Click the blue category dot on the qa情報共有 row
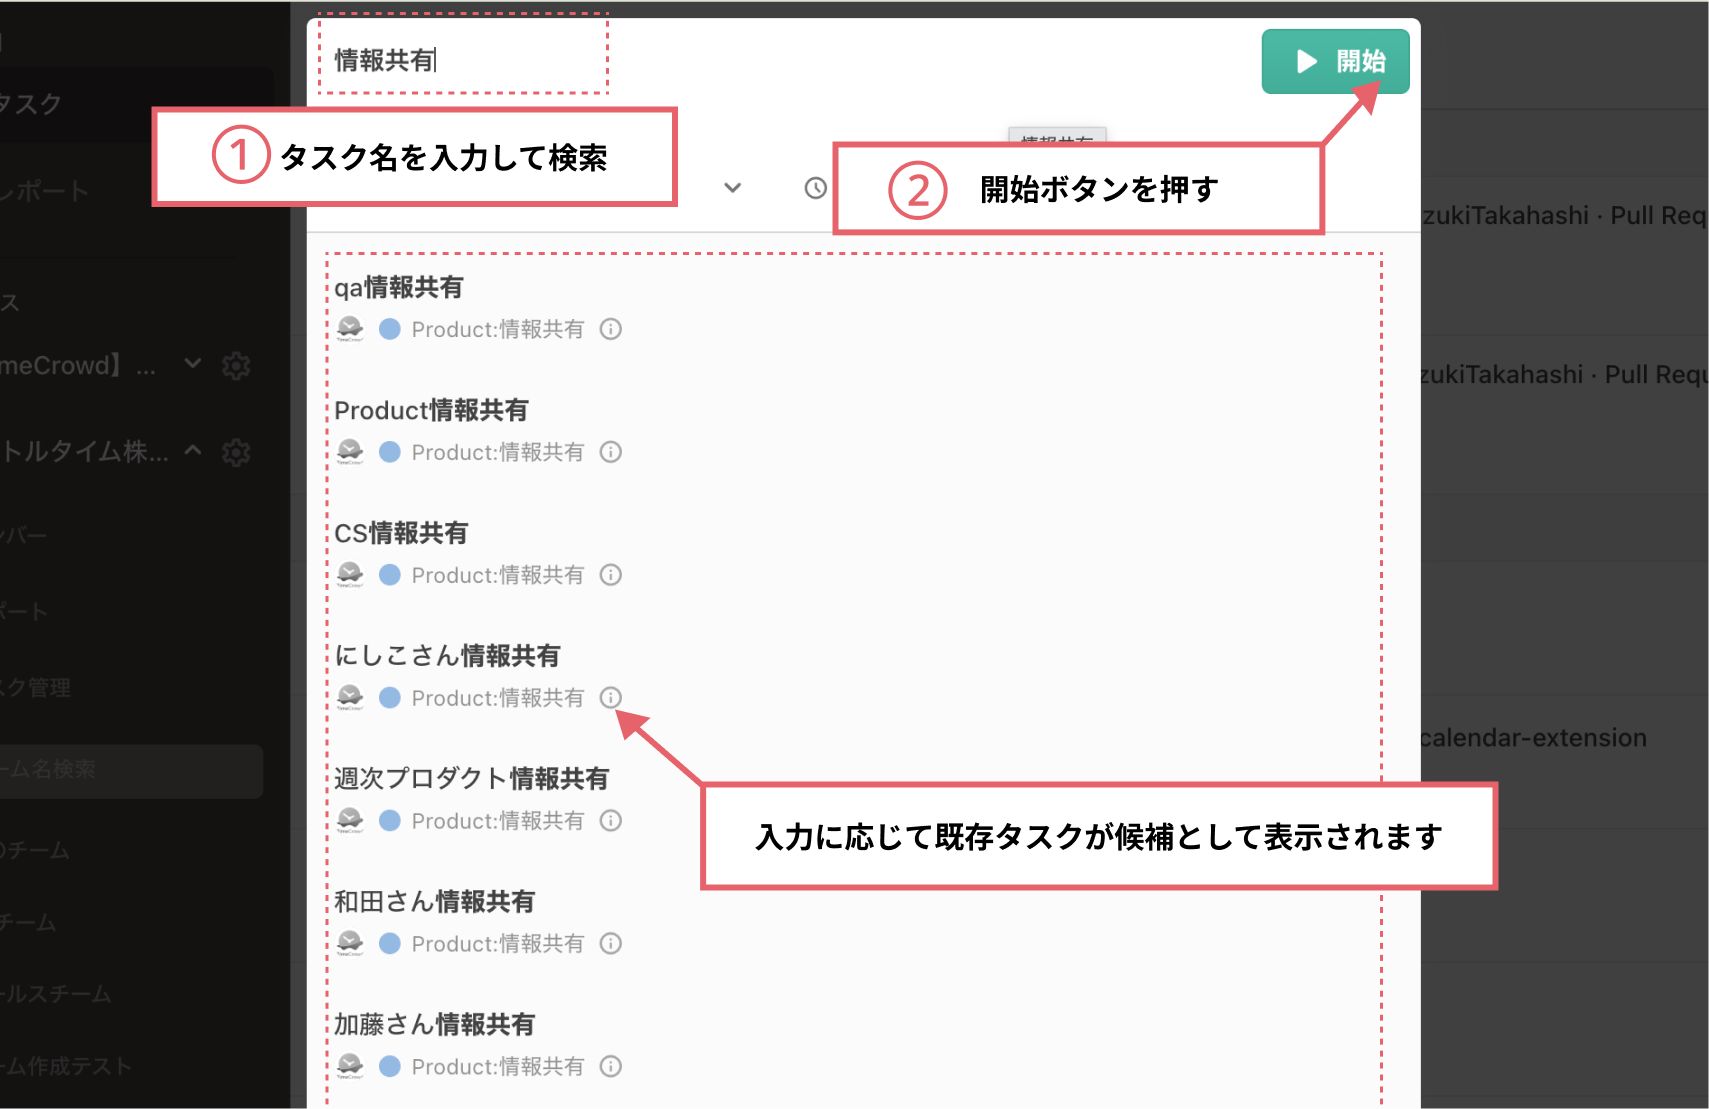The height and width of the screenshot is (1109, 1709). tap(389, 329)
